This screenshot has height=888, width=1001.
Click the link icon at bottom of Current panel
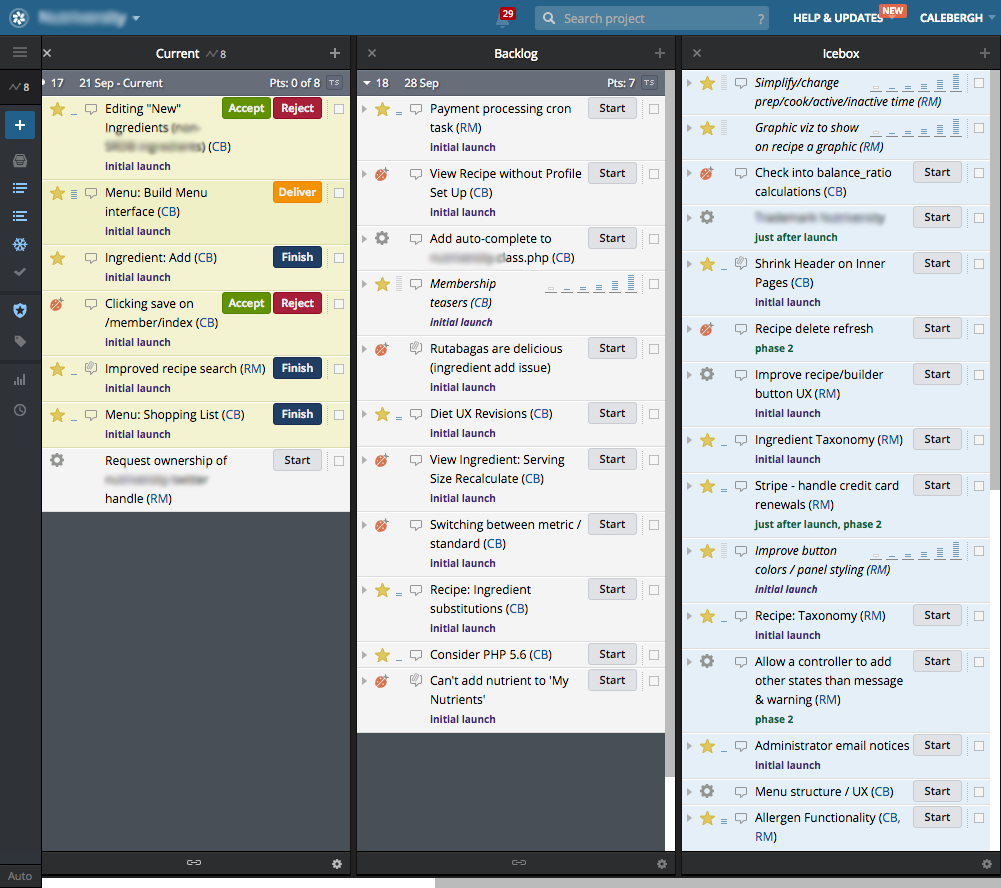pos(194,862)
